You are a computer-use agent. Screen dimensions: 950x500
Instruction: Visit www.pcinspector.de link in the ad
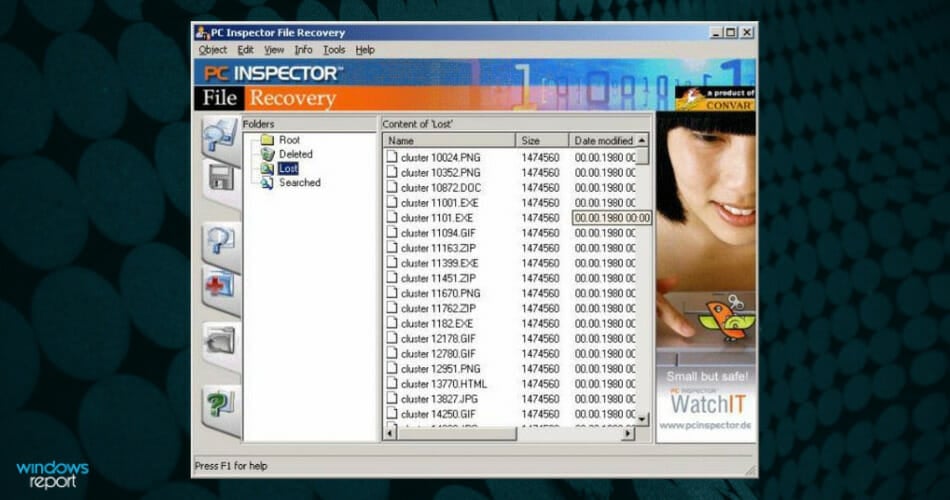705,425
